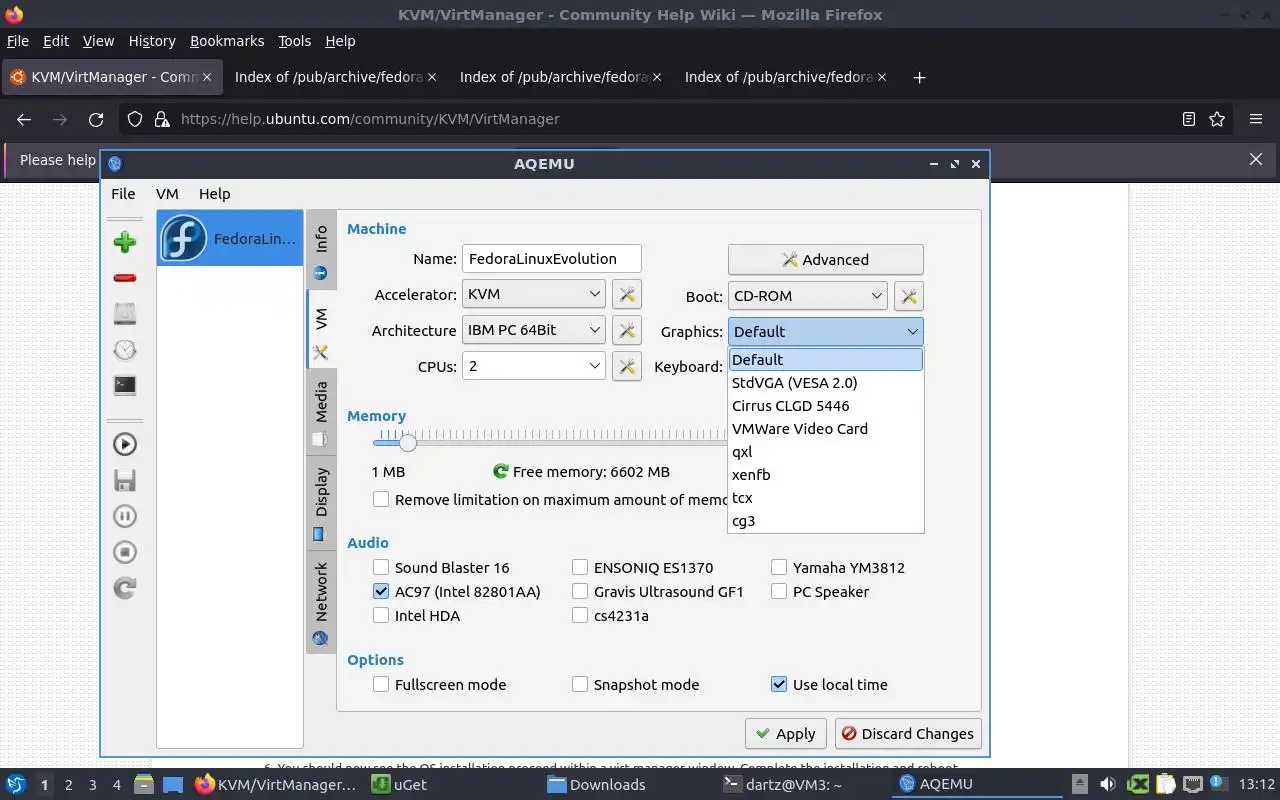Viewport: 1280px width, 800px height.
Task: Switch to Network side tab
Action: pos(321,601)
